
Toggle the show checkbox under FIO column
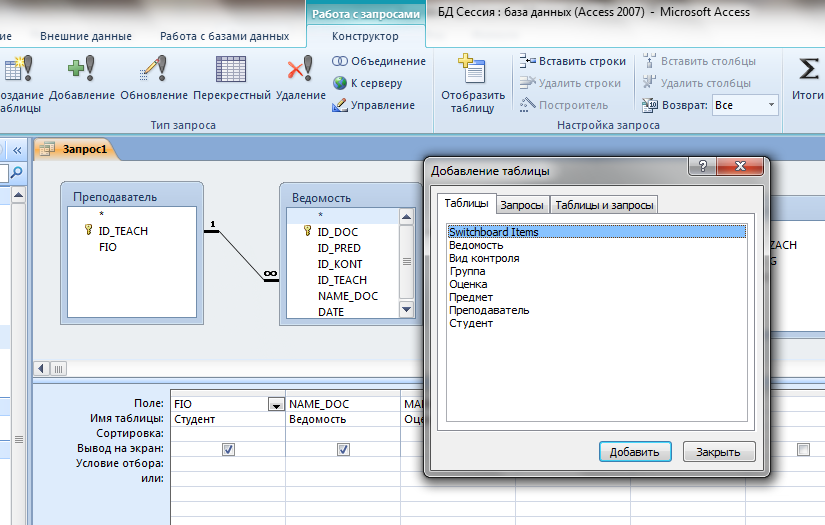click(228, 450)
